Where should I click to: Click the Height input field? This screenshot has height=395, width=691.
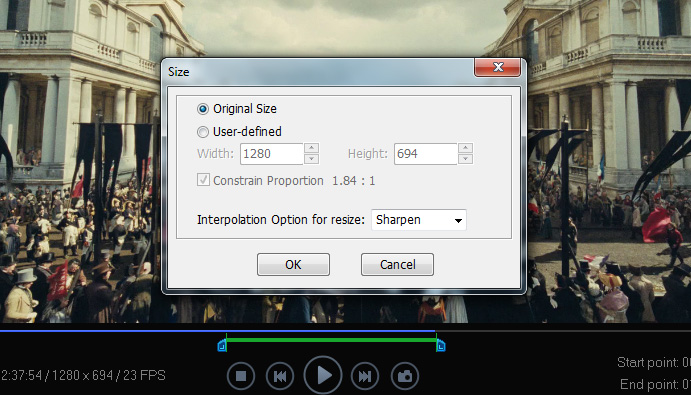coord(425,154)
